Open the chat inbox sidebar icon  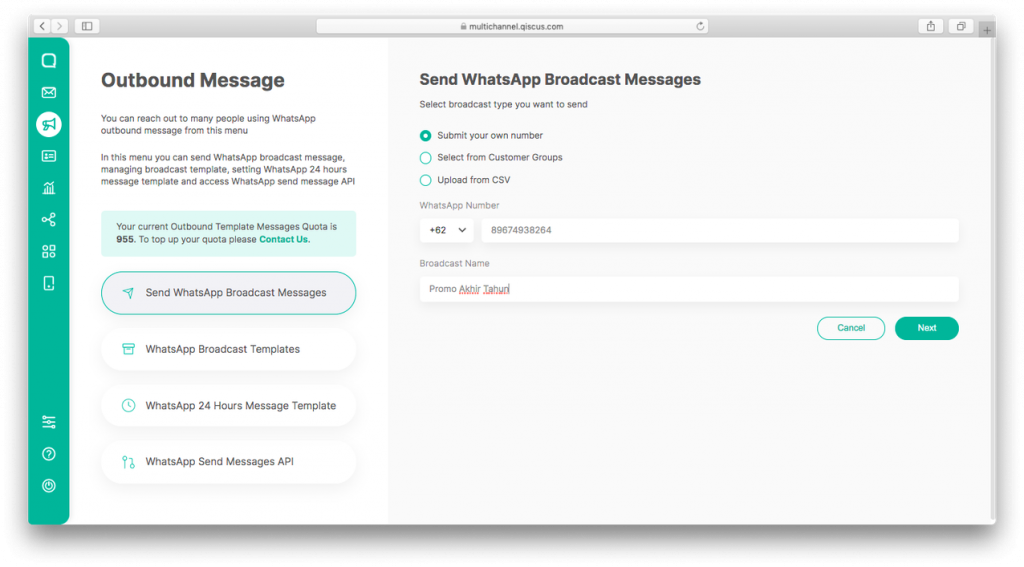pyautogui.click(x=49, y=61)
